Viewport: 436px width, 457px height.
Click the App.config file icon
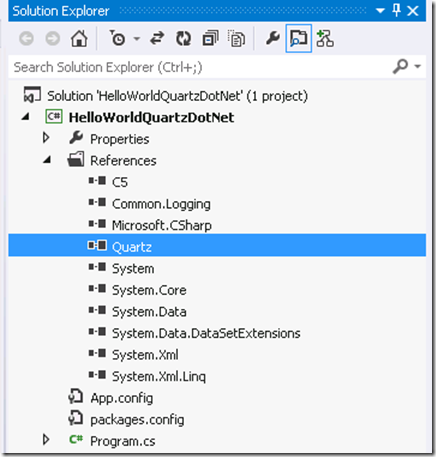coord(76,397)
